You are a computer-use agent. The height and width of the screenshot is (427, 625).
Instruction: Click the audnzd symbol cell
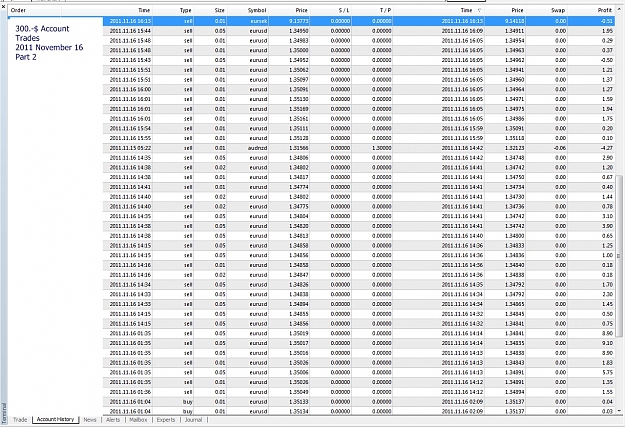click(257, 148)
